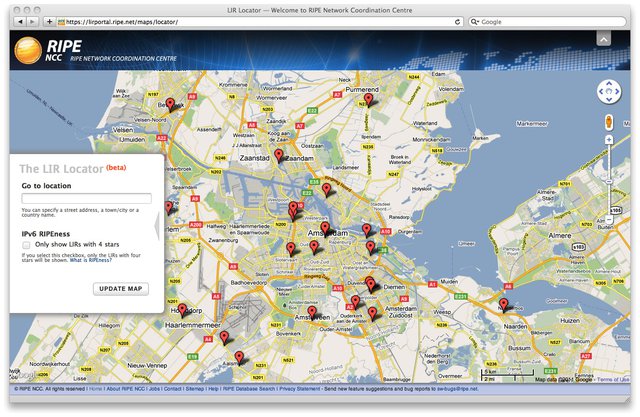Select the map pin on Ringweg Noord
640x417 pixels.
tap(327, 190)
